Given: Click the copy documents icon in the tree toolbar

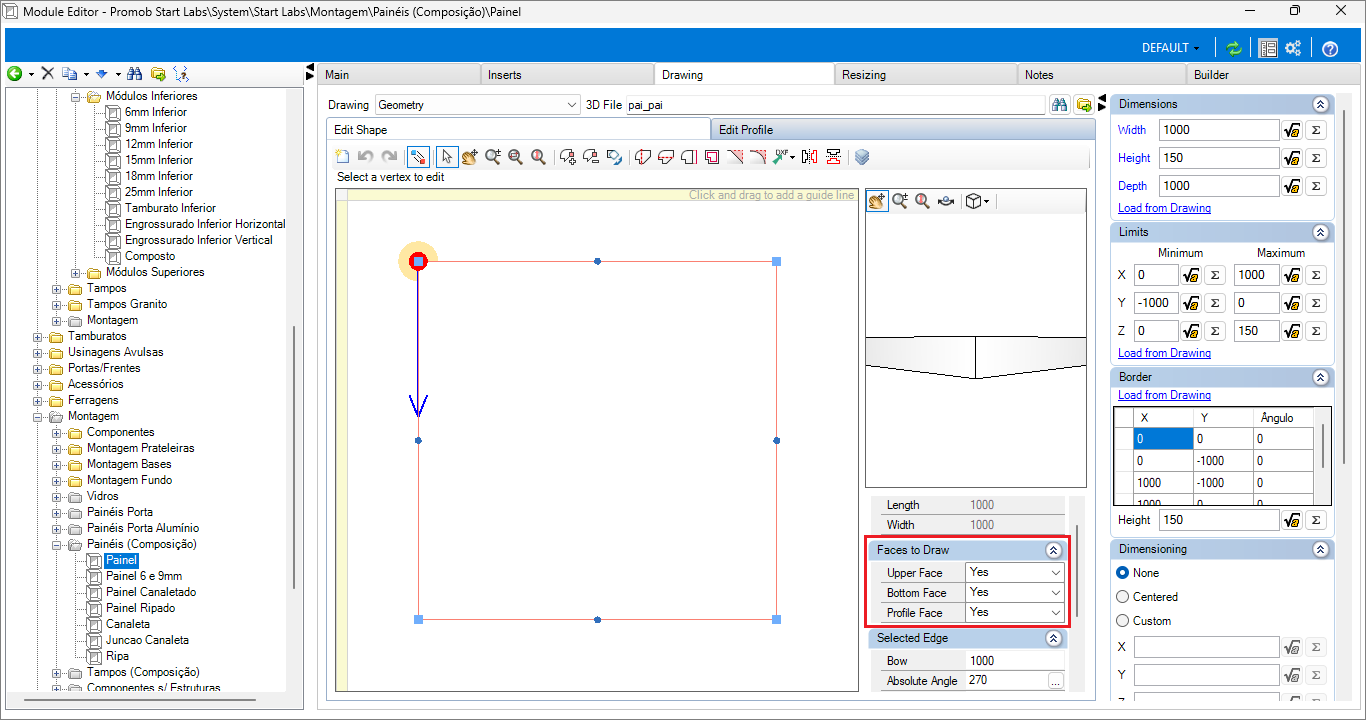Looking at the screenshot, I should 69,74.
